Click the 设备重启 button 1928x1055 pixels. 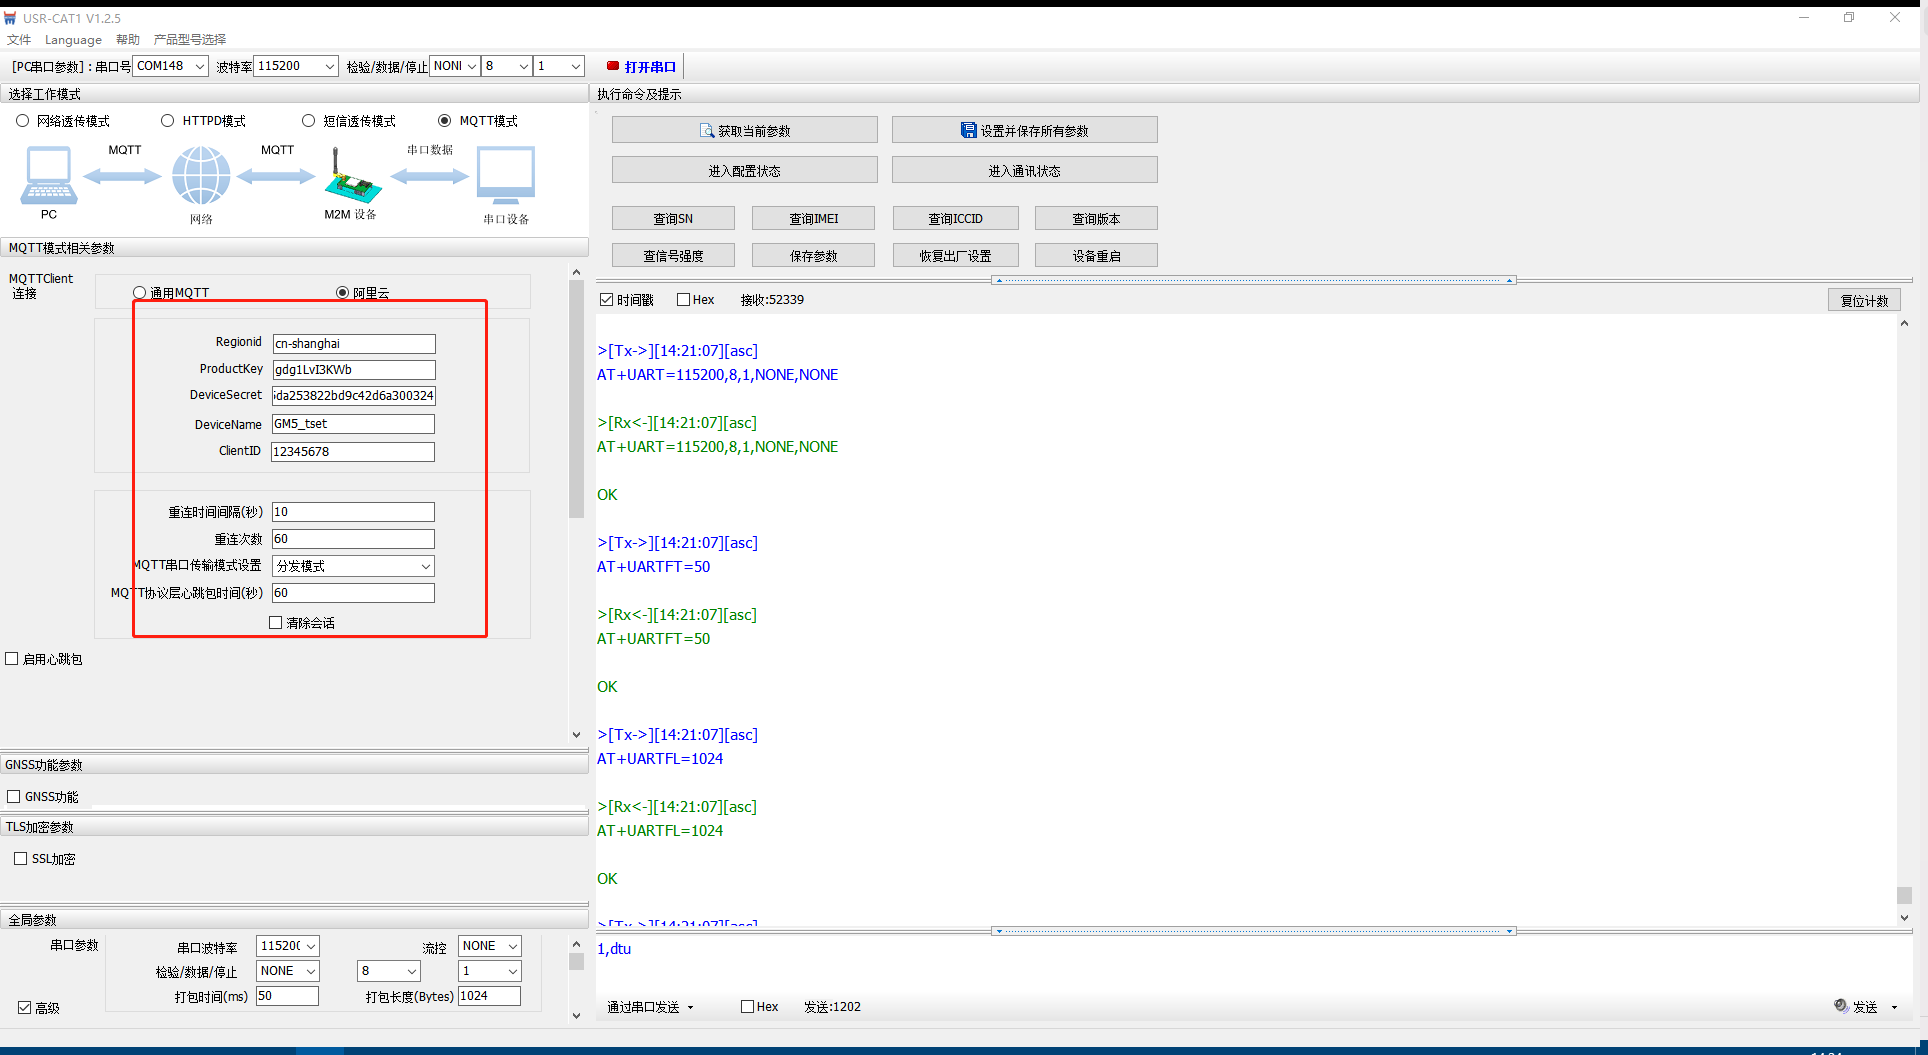pyautogui.click(x=1096, y=256)
